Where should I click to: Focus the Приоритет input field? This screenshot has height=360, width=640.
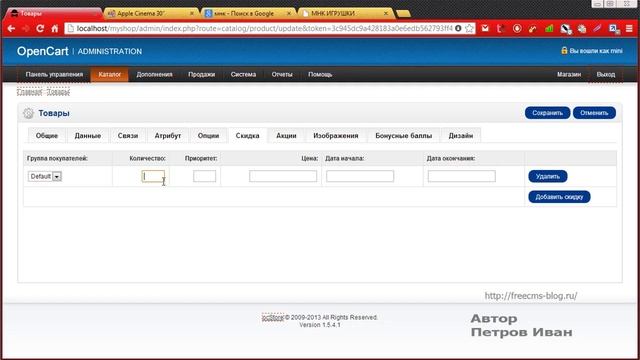204,176
